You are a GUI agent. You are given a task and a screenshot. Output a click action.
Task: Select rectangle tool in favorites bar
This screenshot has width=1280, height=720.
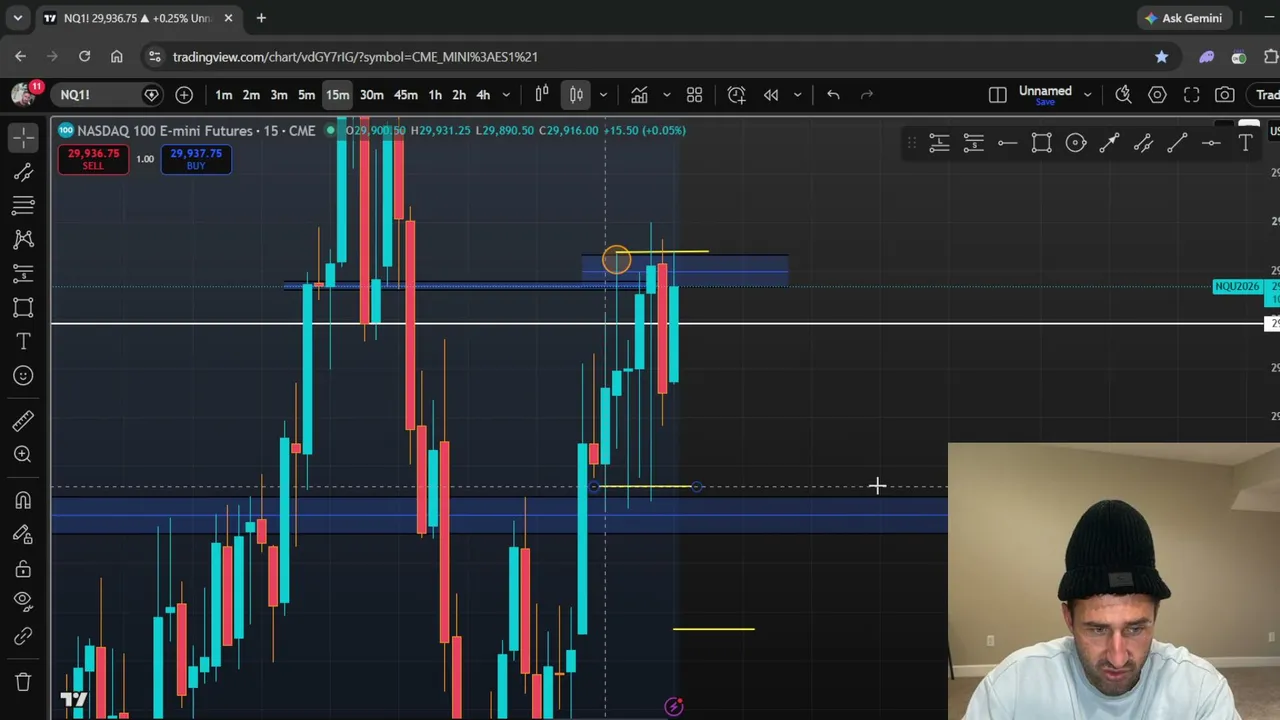coord(1042,144)
